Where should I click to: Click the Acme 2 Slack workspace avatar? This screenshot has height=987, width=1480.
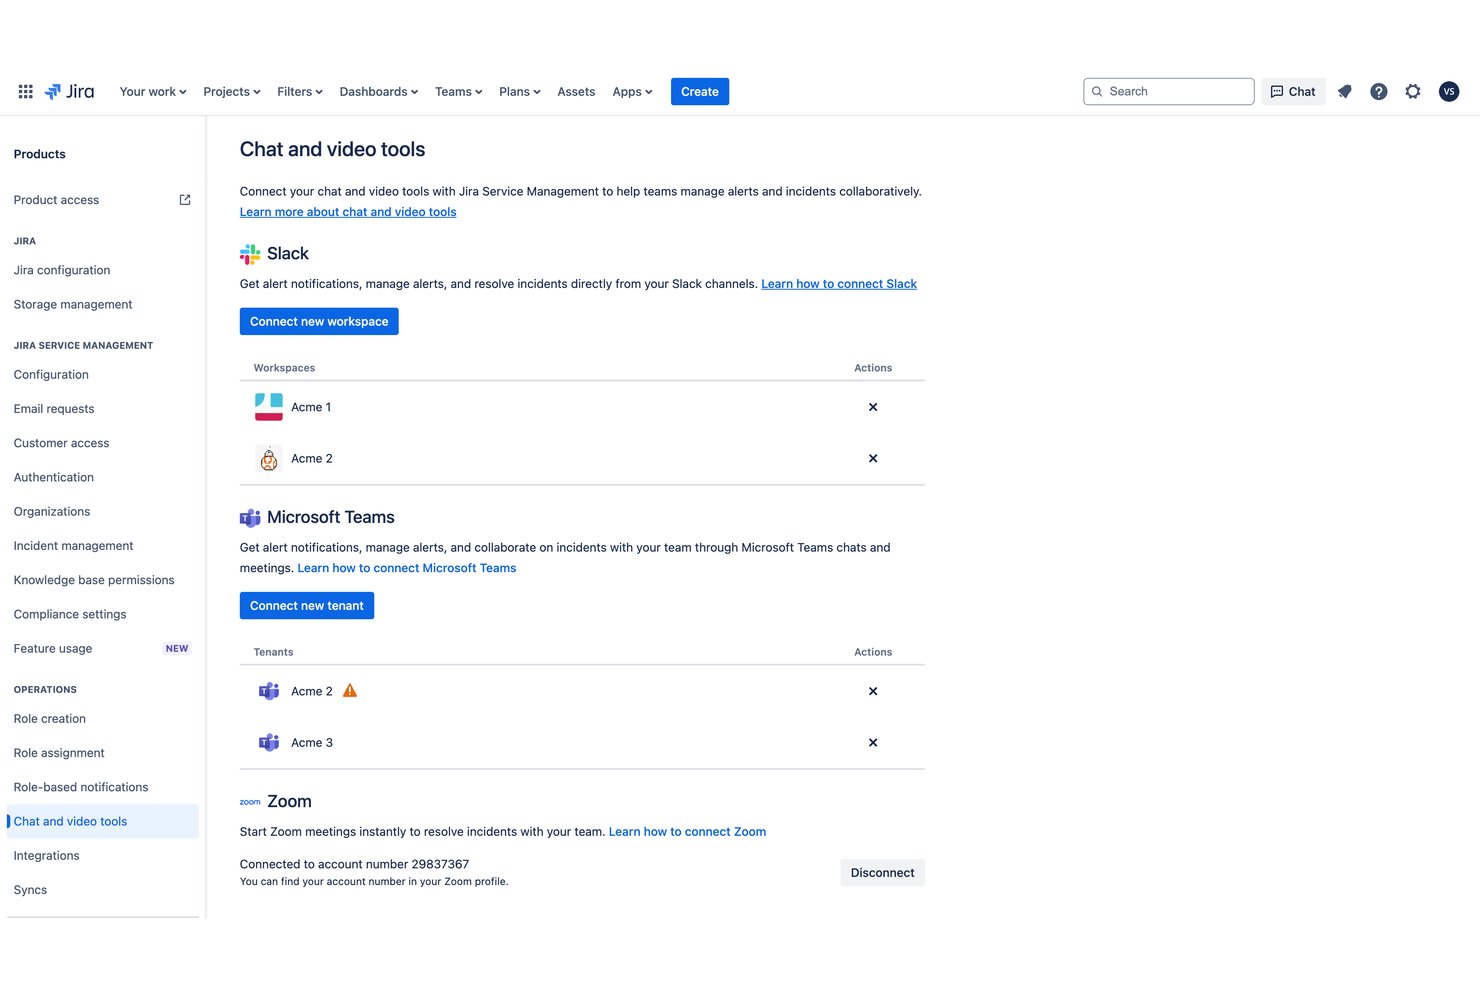pyautogui.click(x=269, y=458)
